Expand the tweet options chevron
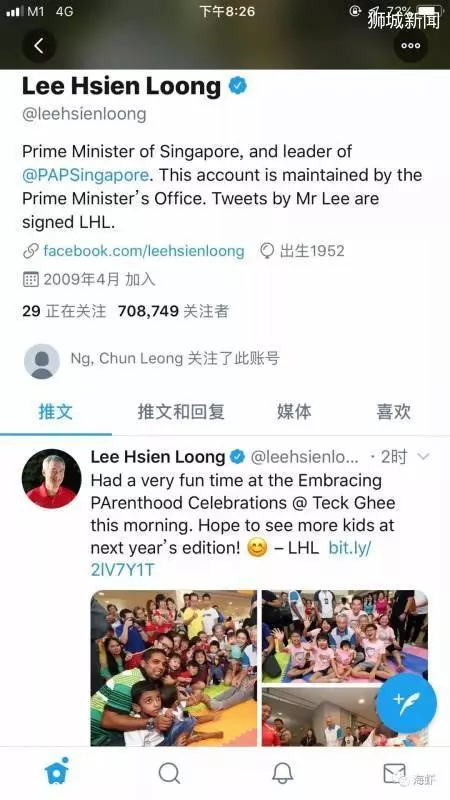The height and width of the screenshot is (800, 450). tap(423, 456)
